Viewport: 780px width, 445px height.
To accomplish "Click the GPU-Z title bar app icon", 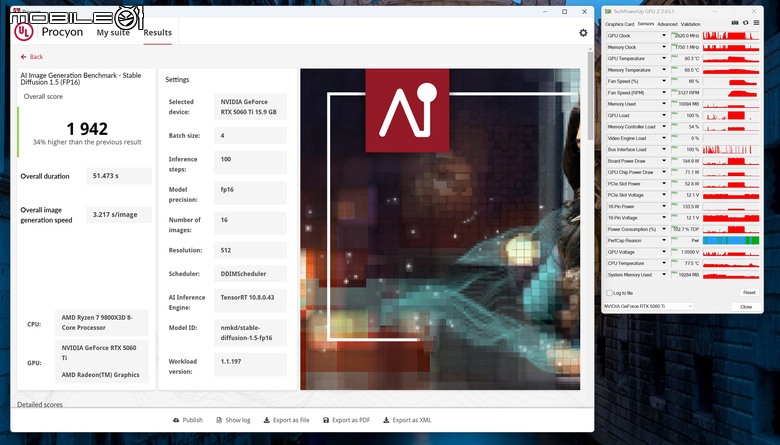I will pos(608,11).
